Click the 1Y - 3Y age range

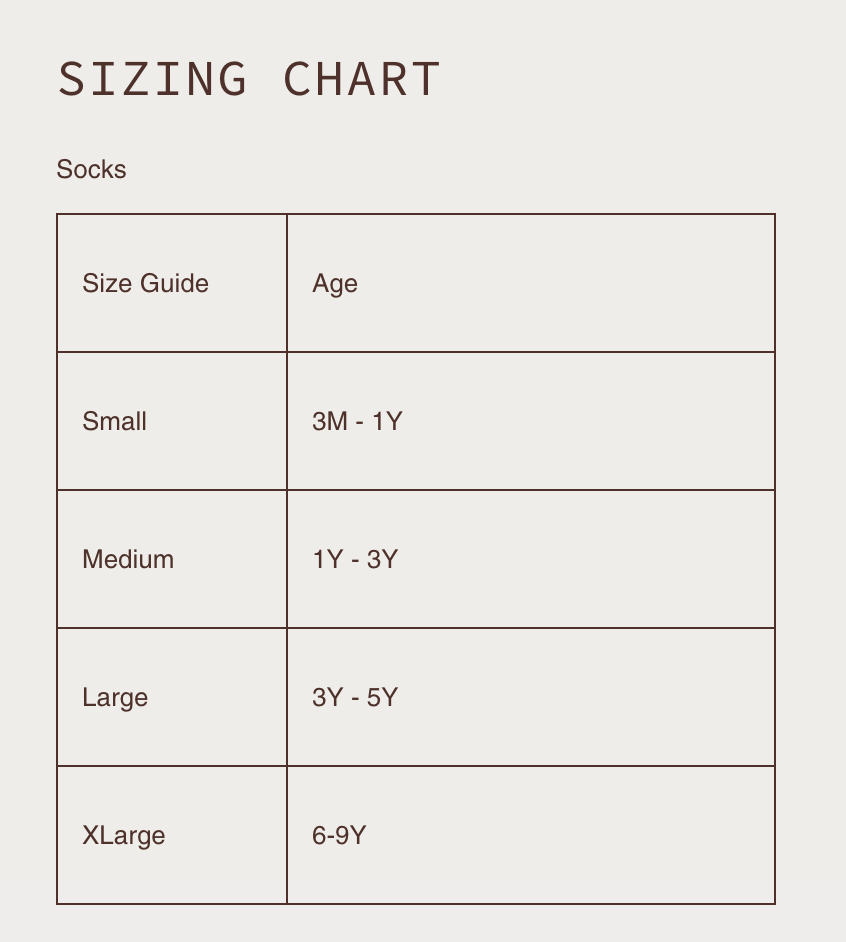coord(355,560)
